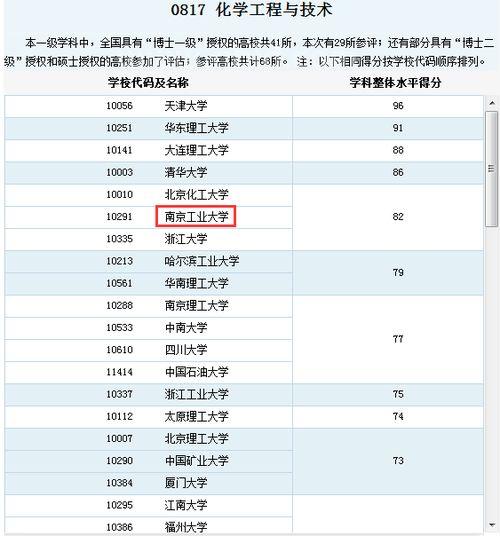Click school code 10141
Image resolution: width=500 pixels, height=536 pixels.
(x=119, y=150)
